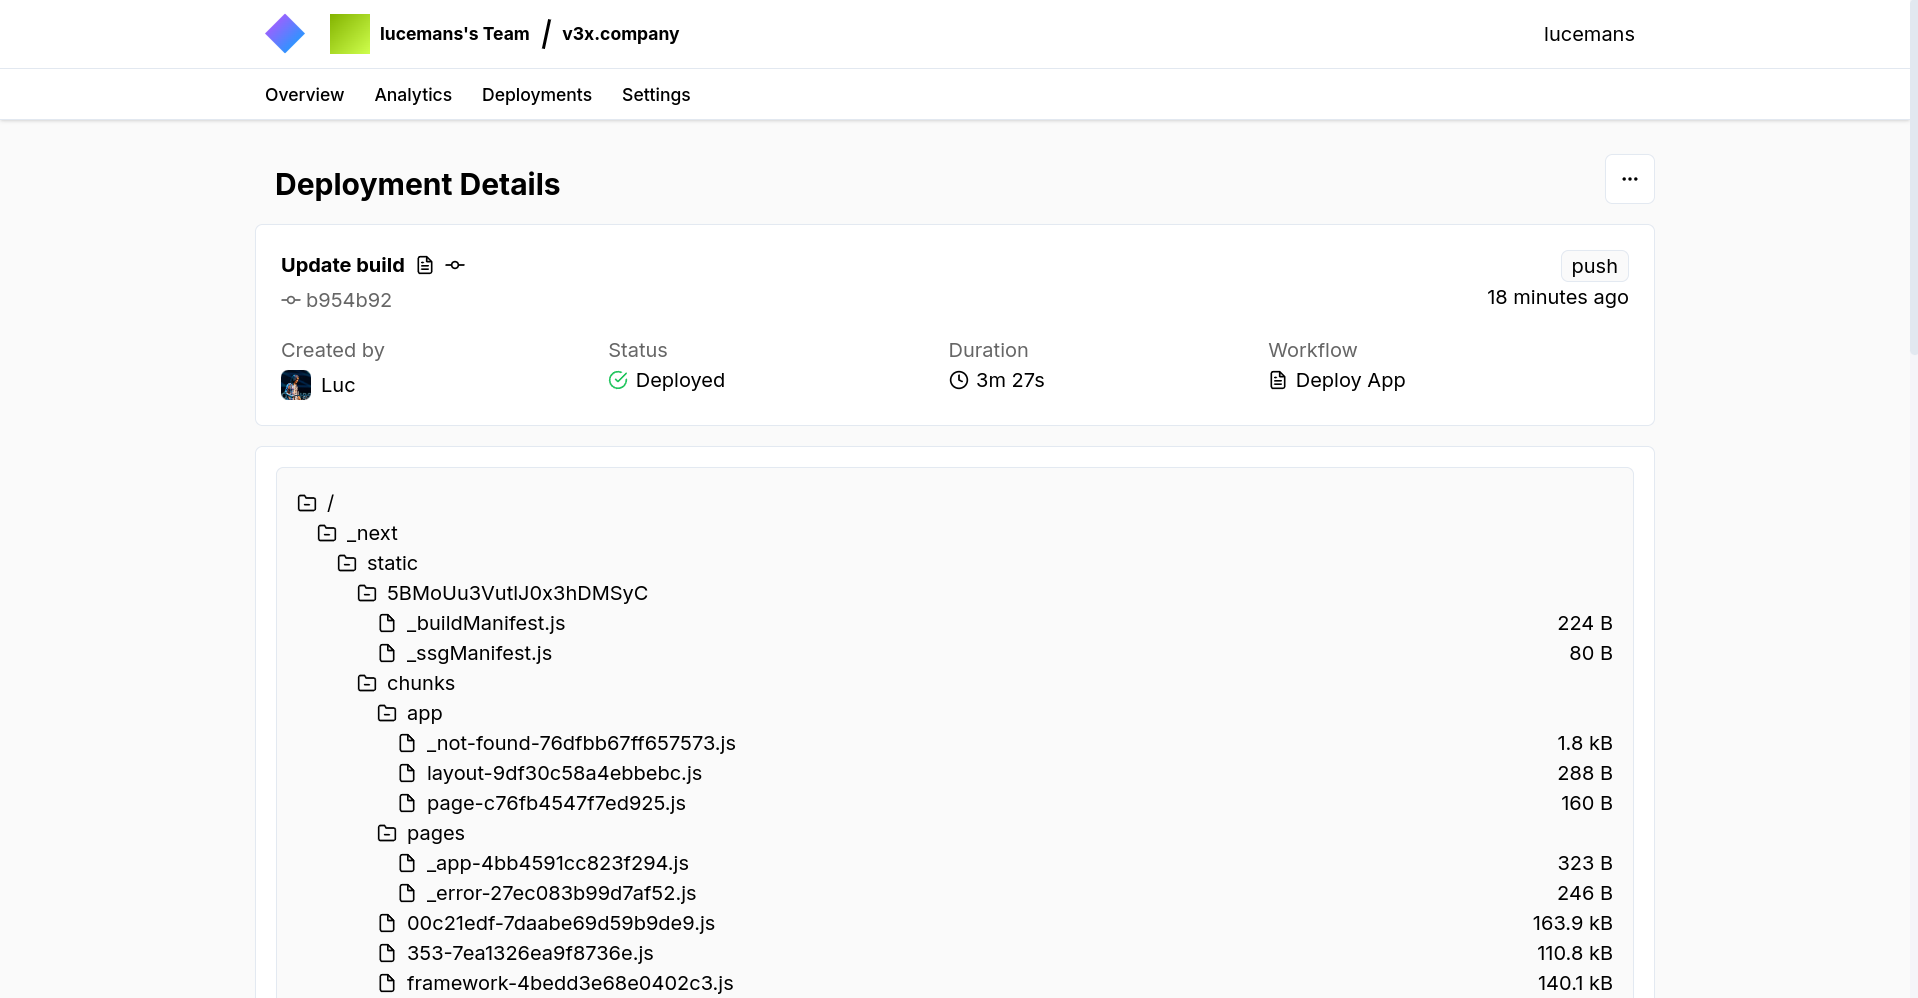Open the green team avatar square

click(x=350, y=34)
